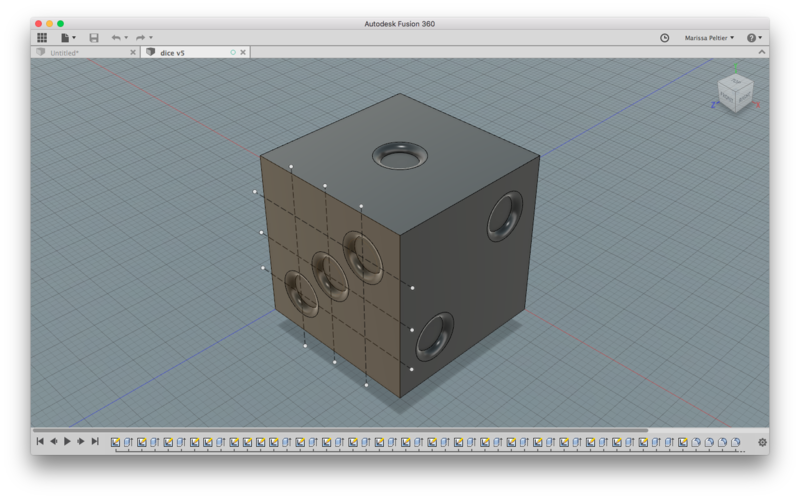Play the design history timeline
800x499 pixels.
pos(67,441)
